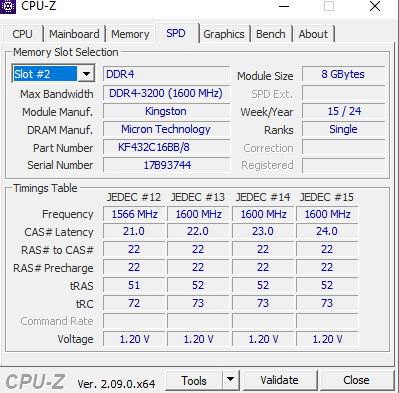
Task: Open the Mainboard tab
Action: [74, 34]
